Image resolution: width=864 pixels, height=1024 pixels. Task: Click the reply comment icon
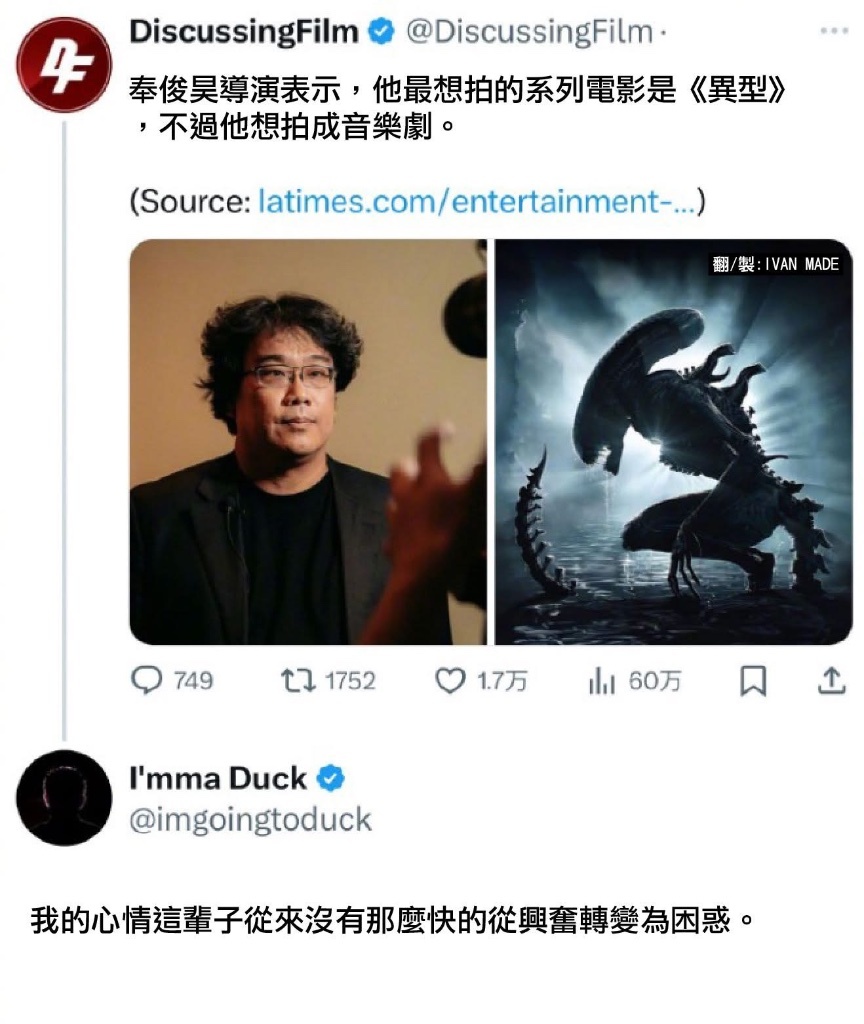(146, 680)
